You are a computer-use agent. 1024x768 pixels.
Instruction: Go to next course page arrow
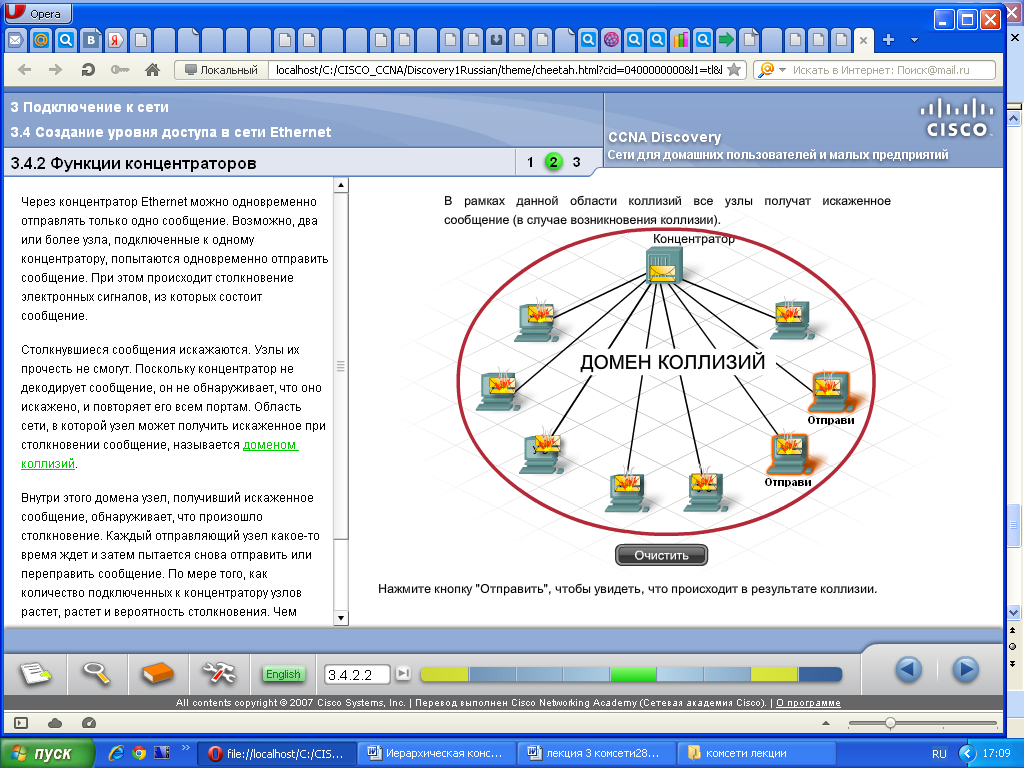[x=965, y=669]
